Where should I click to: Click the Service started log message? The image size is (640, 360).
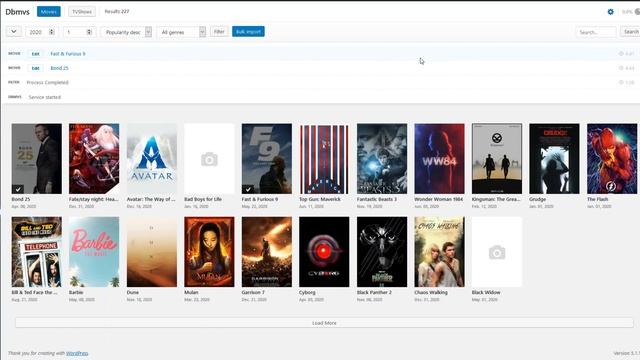pyautogui.click(x=45, y=97)
